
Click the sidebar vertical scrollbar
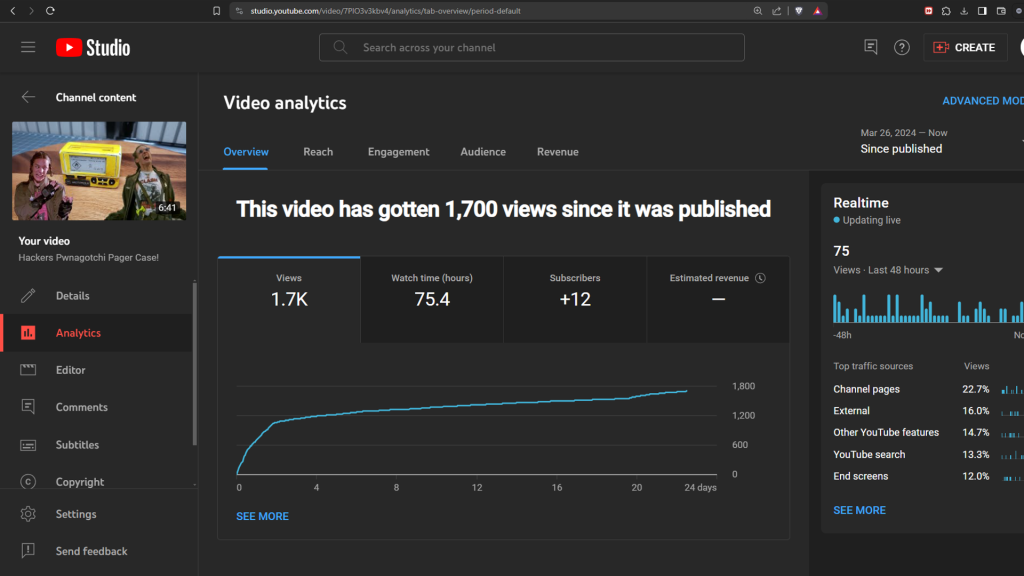[x=195, y=364]
